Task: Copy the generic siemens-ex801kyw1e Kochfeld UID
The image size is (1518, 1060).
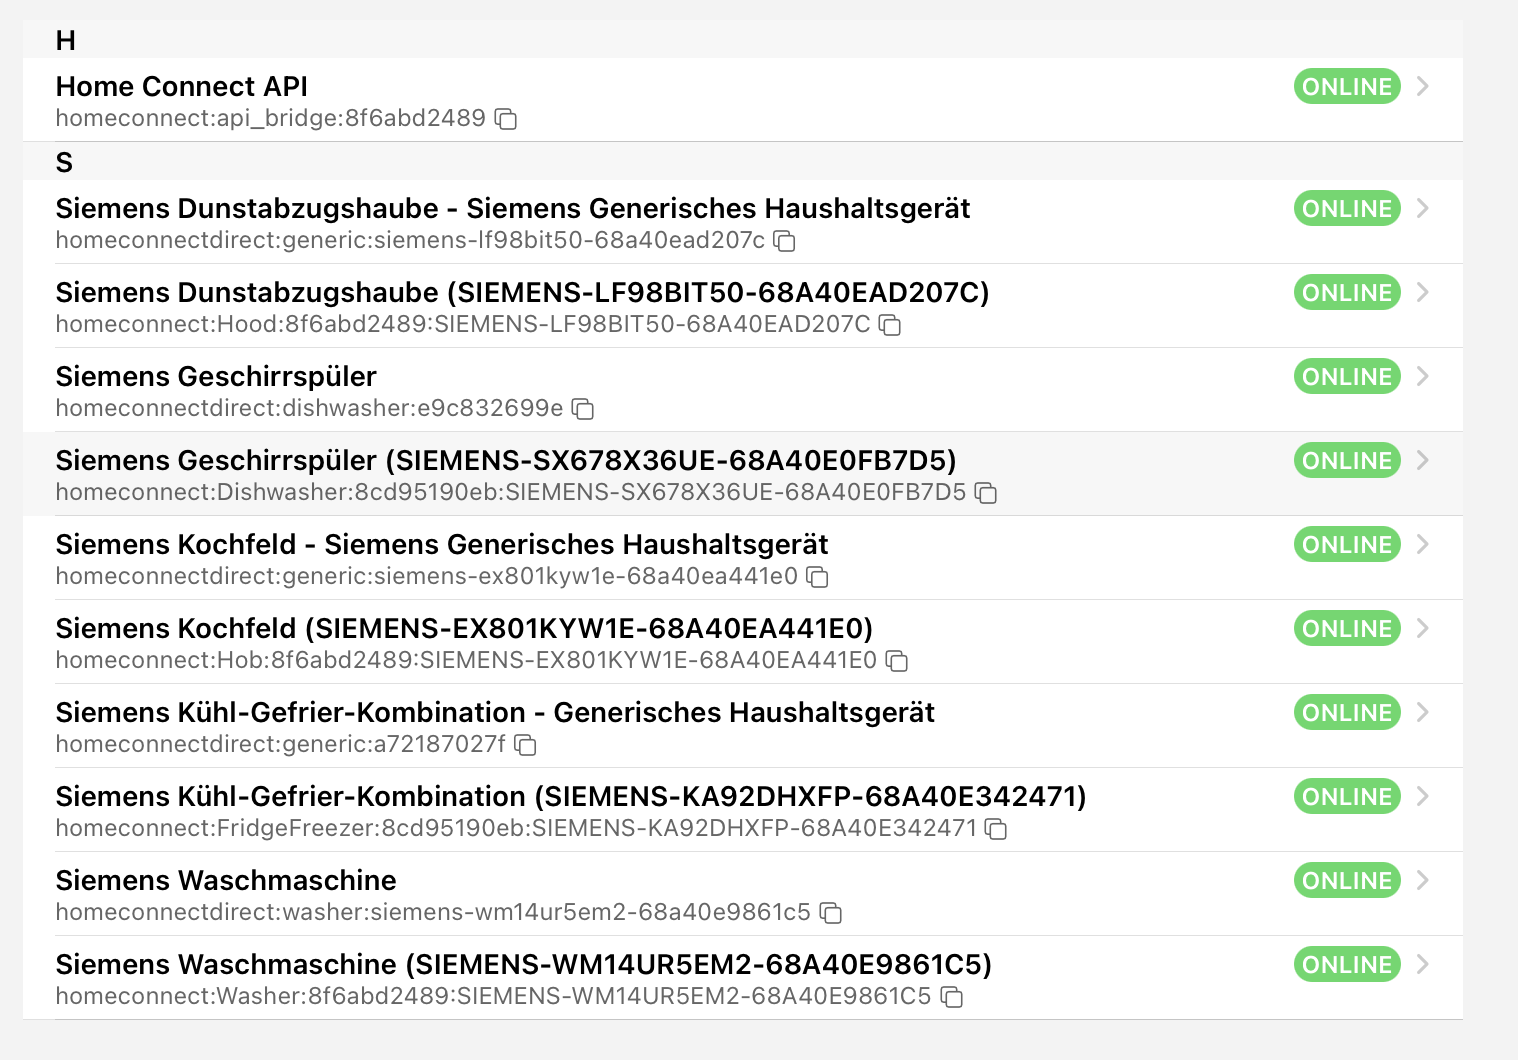Action: point(818,577)
